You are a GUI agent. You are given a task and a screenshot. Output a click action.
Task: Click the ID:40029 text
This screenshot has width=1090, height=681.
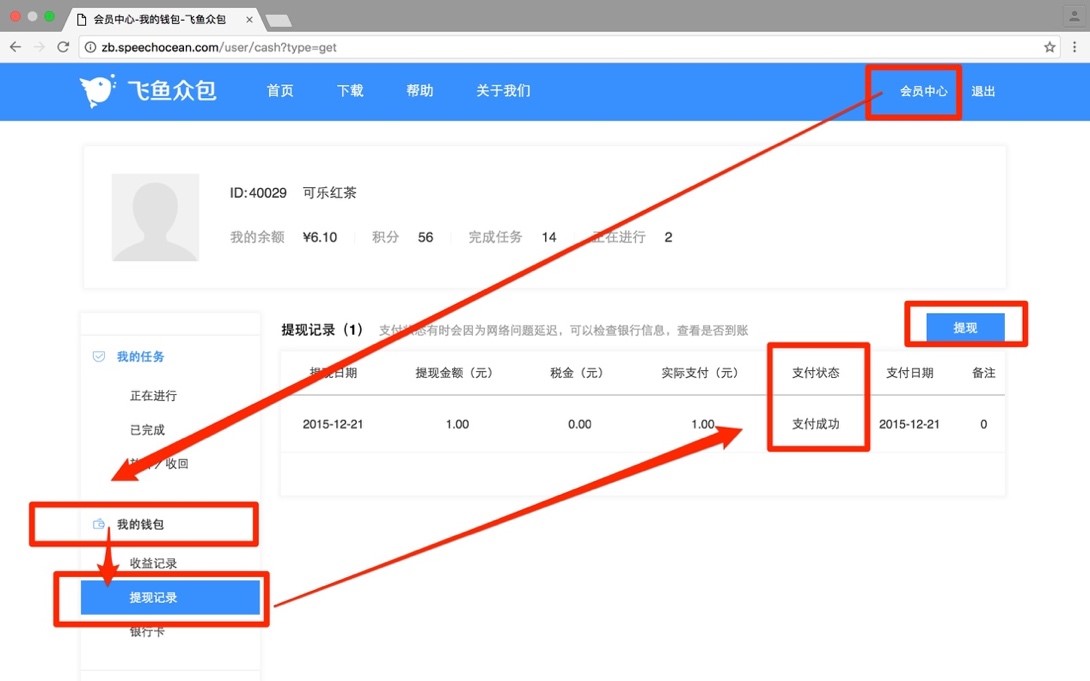click(258, 192)
